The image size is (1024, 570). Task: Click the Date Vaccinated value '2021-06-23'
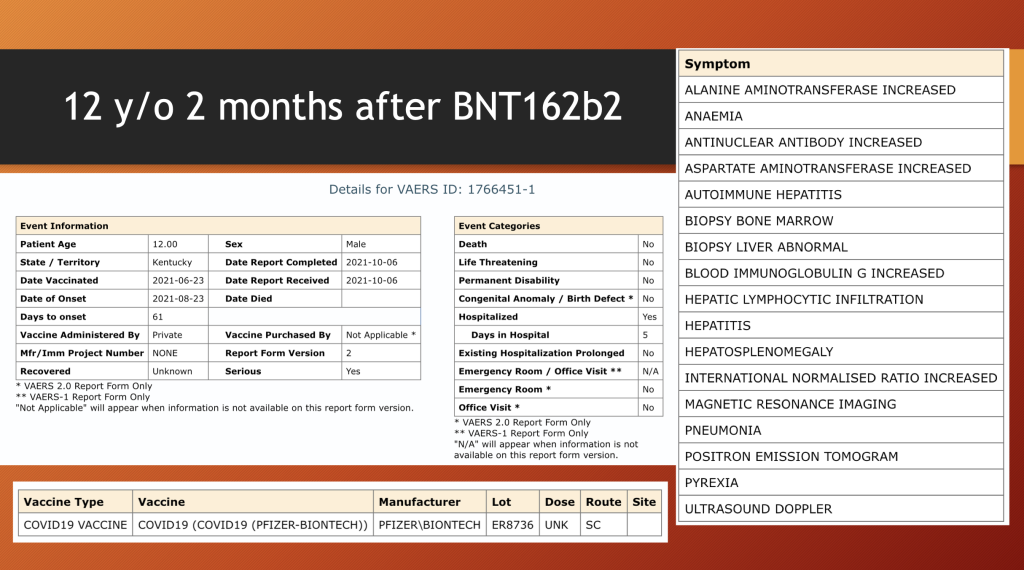pyautogui.click(x=176, y=280)
